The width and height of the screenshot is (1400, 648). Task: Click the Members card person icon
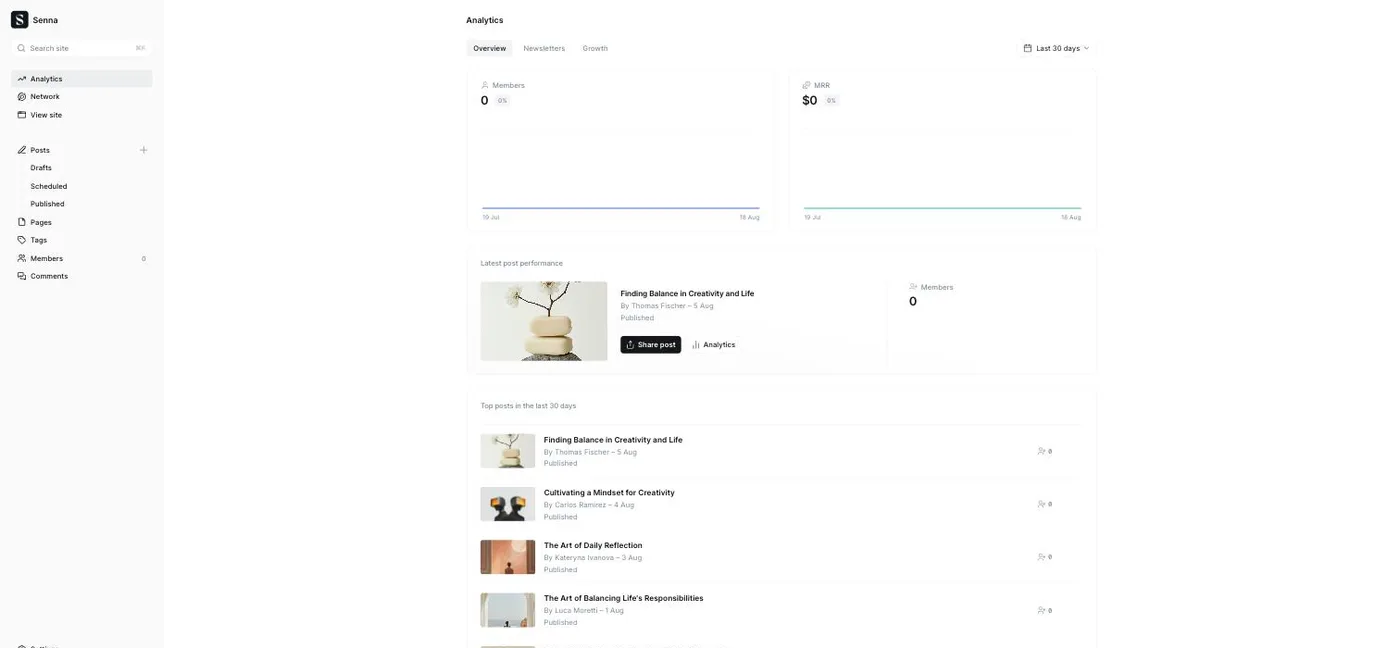(x=485, y=85)
